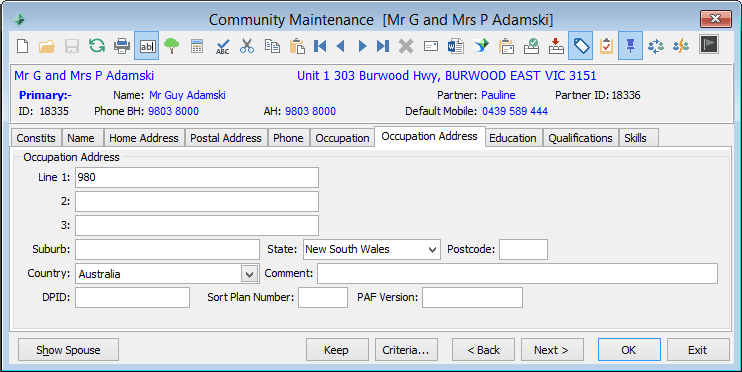Click the green gem with blue swoosh icon

[x=481, y=46]
